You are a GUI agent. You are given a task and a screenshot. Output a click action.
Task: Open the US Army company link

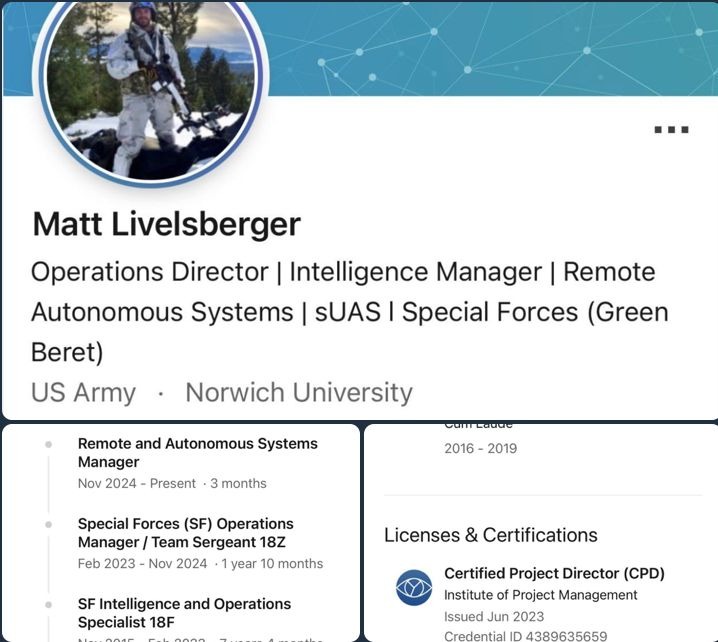coord(83,392)
